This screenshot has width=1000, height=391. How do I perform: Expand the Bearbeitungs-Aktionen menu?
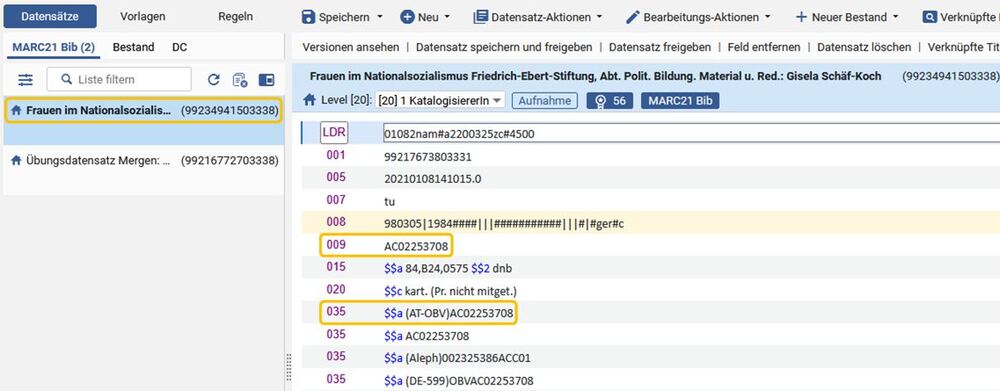pyautogui.click(x=698, y=17)
